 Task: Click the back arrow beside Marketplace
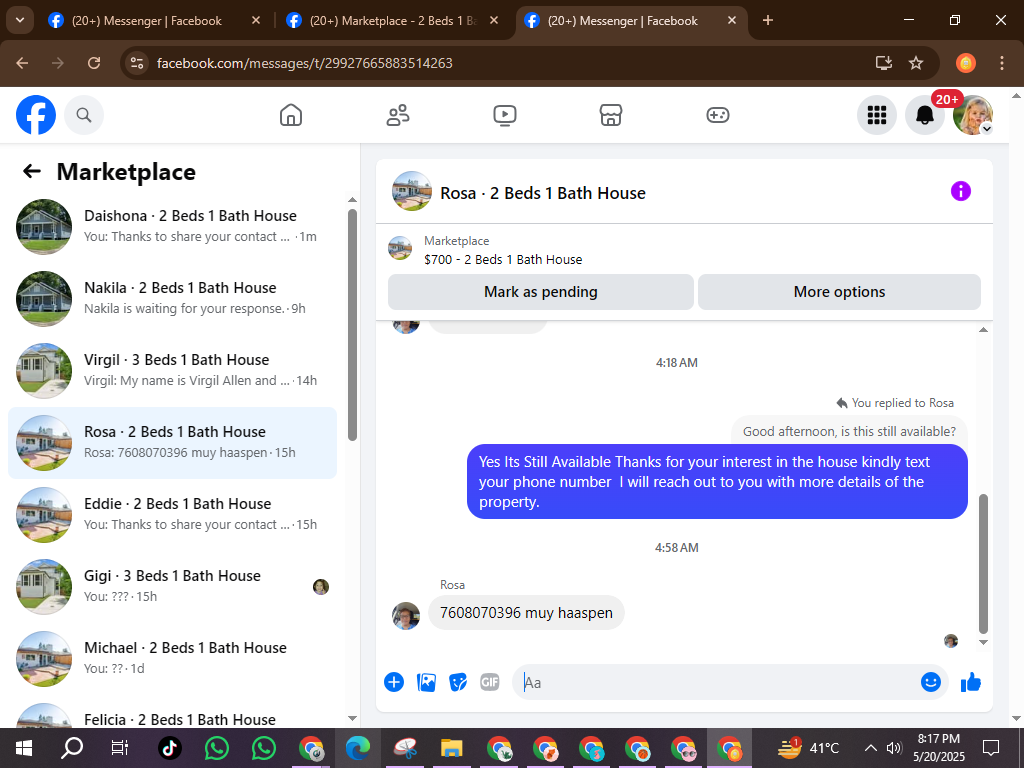click(32, 171)
